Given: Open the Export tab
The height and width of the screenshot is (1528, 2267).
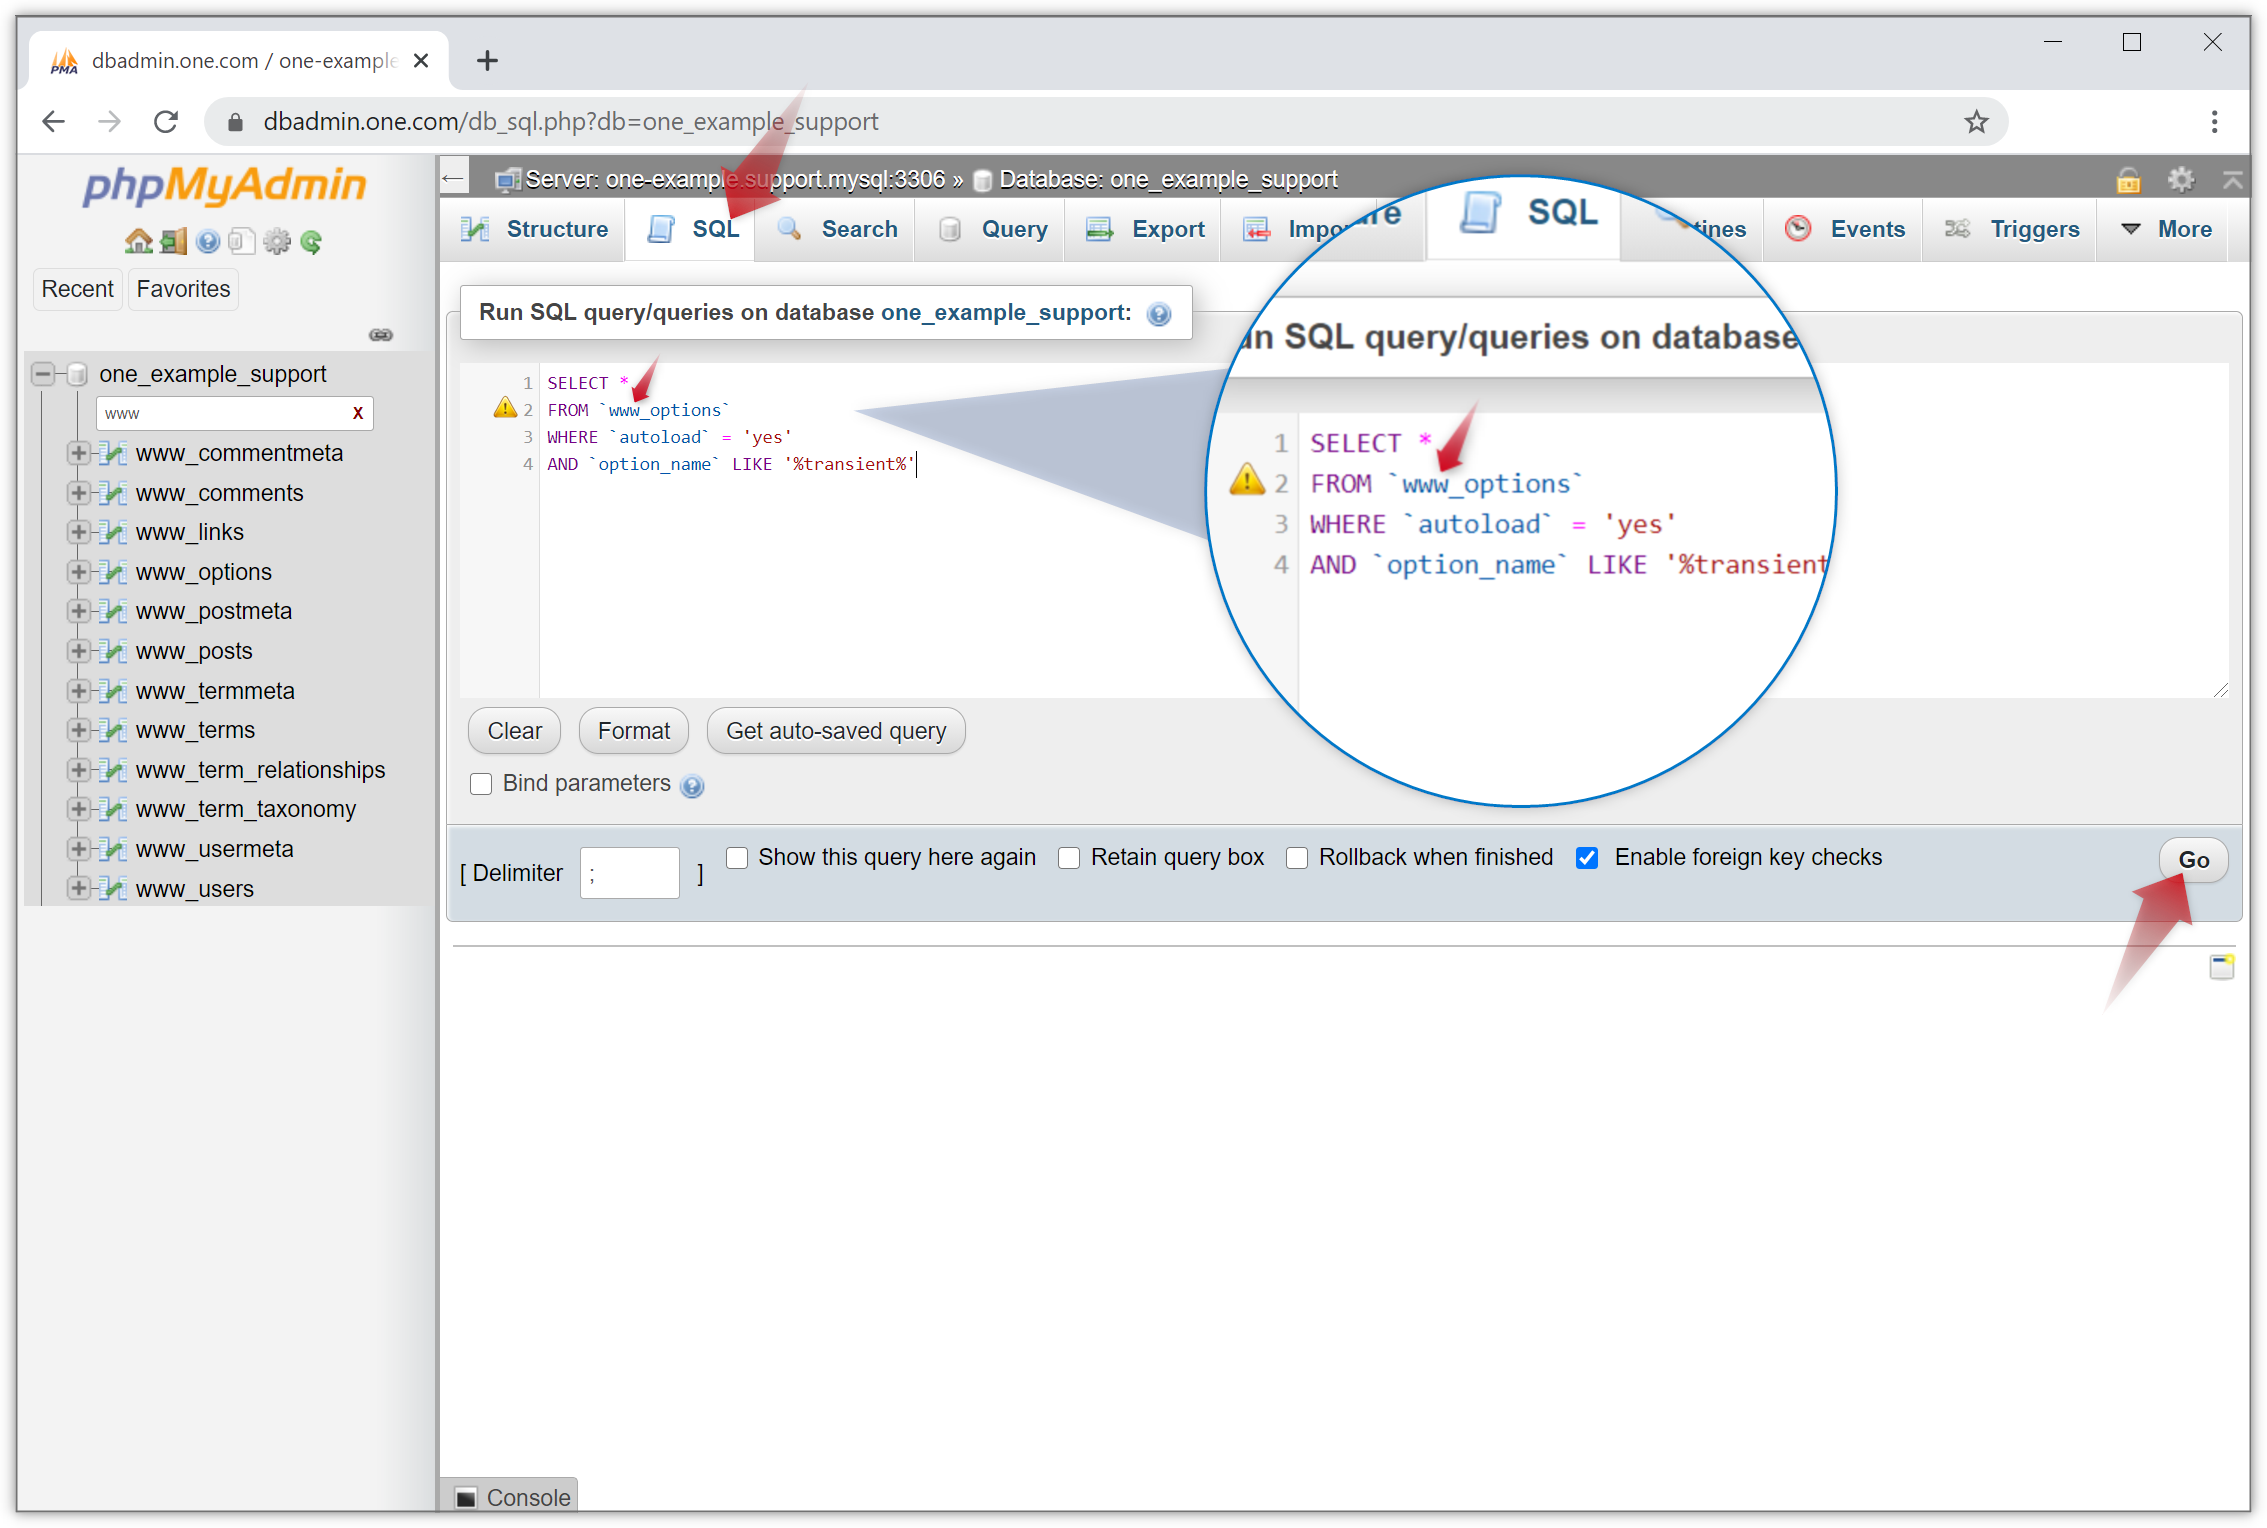Looking at the screenshot, I should 1146,229.
